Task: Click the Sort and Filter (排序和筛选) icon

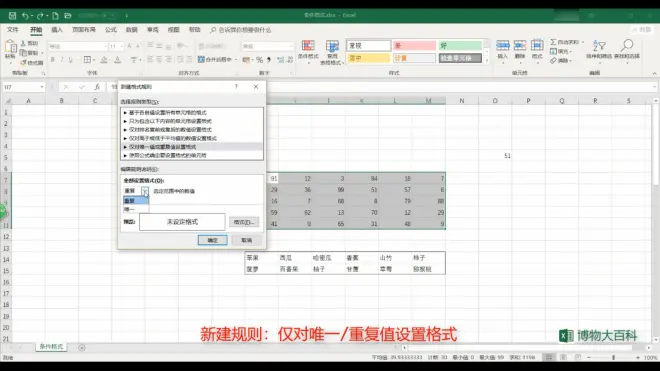Action: pyautogui.click(x=599, y=45)
